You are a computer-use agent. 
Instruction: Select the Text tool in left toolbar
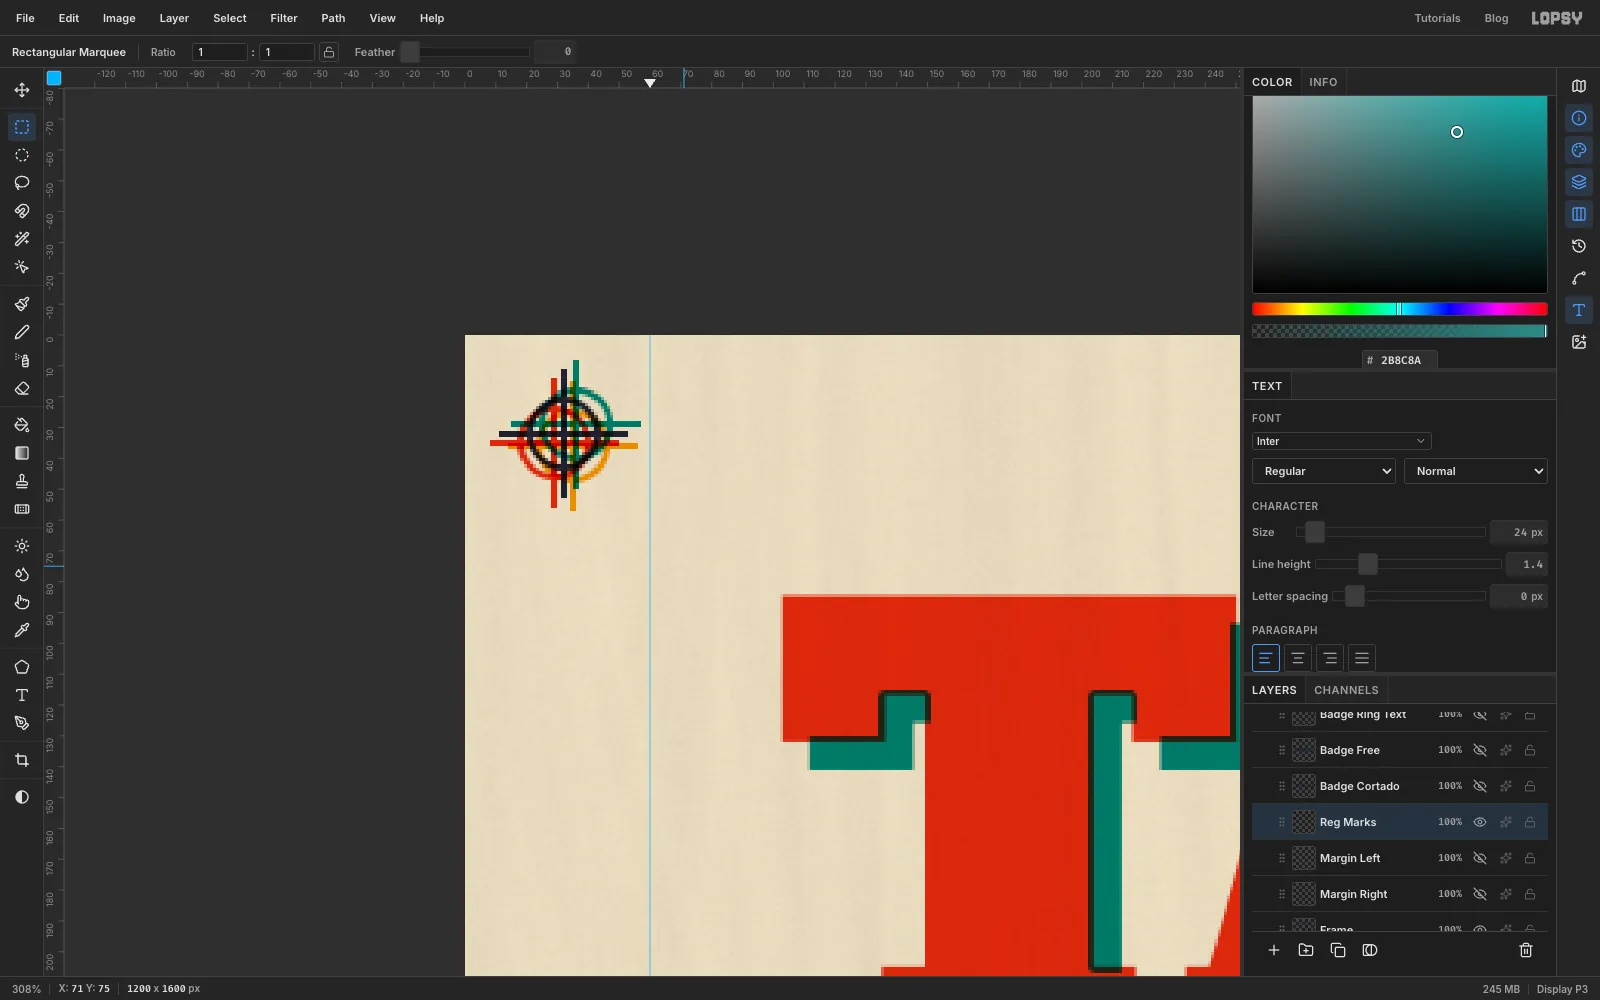pyautogui.click(x=22, y=695)
